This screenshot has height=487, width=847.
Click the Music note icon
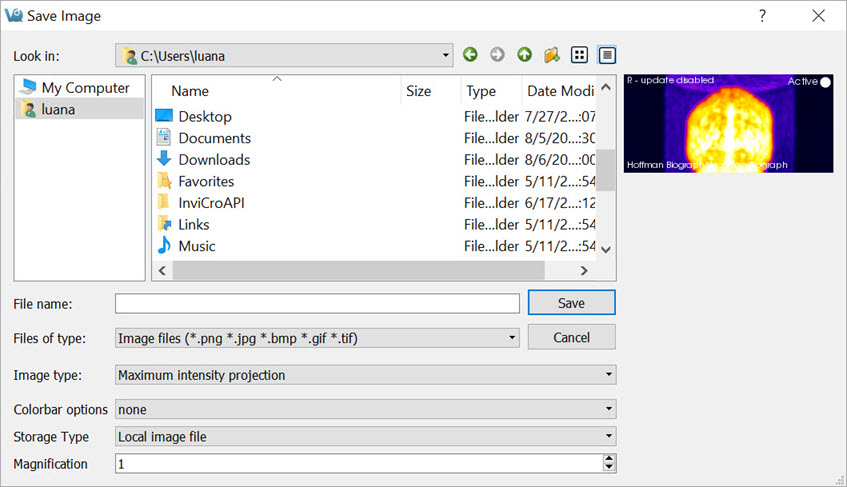[x=164, y=245]
